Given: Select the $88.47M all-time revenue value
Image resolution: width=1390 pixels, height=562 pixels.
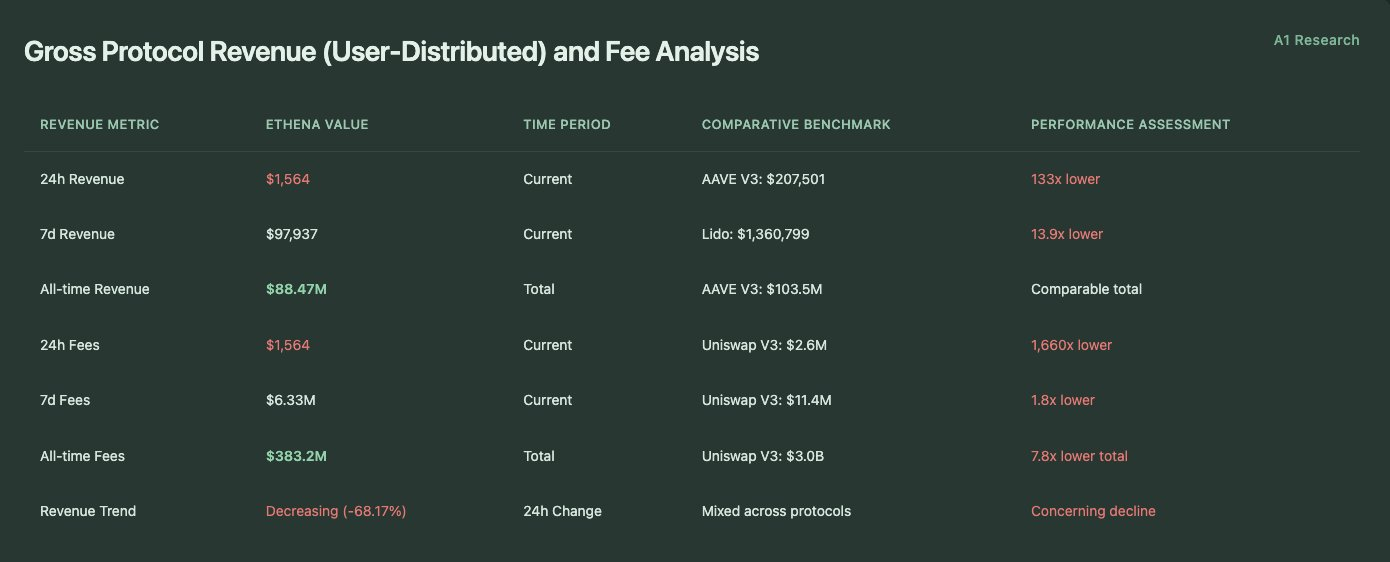Looking at the screenshot, I should coord(296,289).
